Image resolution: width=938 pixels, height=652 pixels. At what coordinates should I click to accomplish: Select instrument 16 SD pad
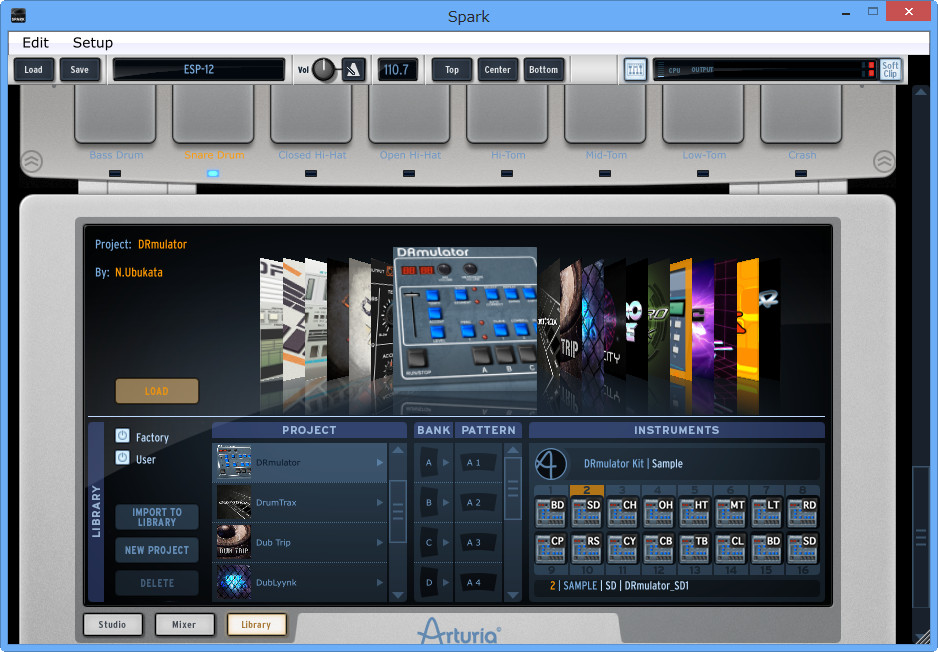[x=802, y=549]
